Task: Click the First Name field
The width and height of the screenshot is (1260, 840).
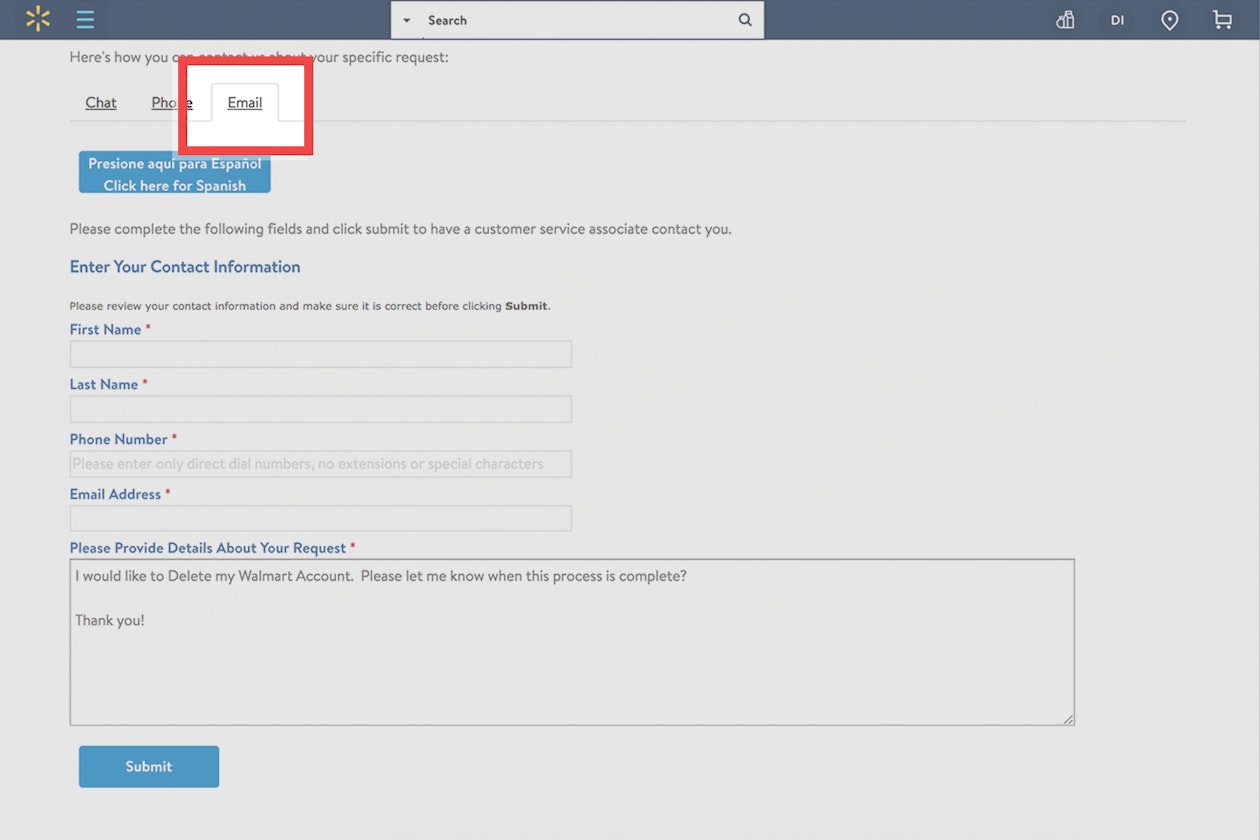Action: 320,354
